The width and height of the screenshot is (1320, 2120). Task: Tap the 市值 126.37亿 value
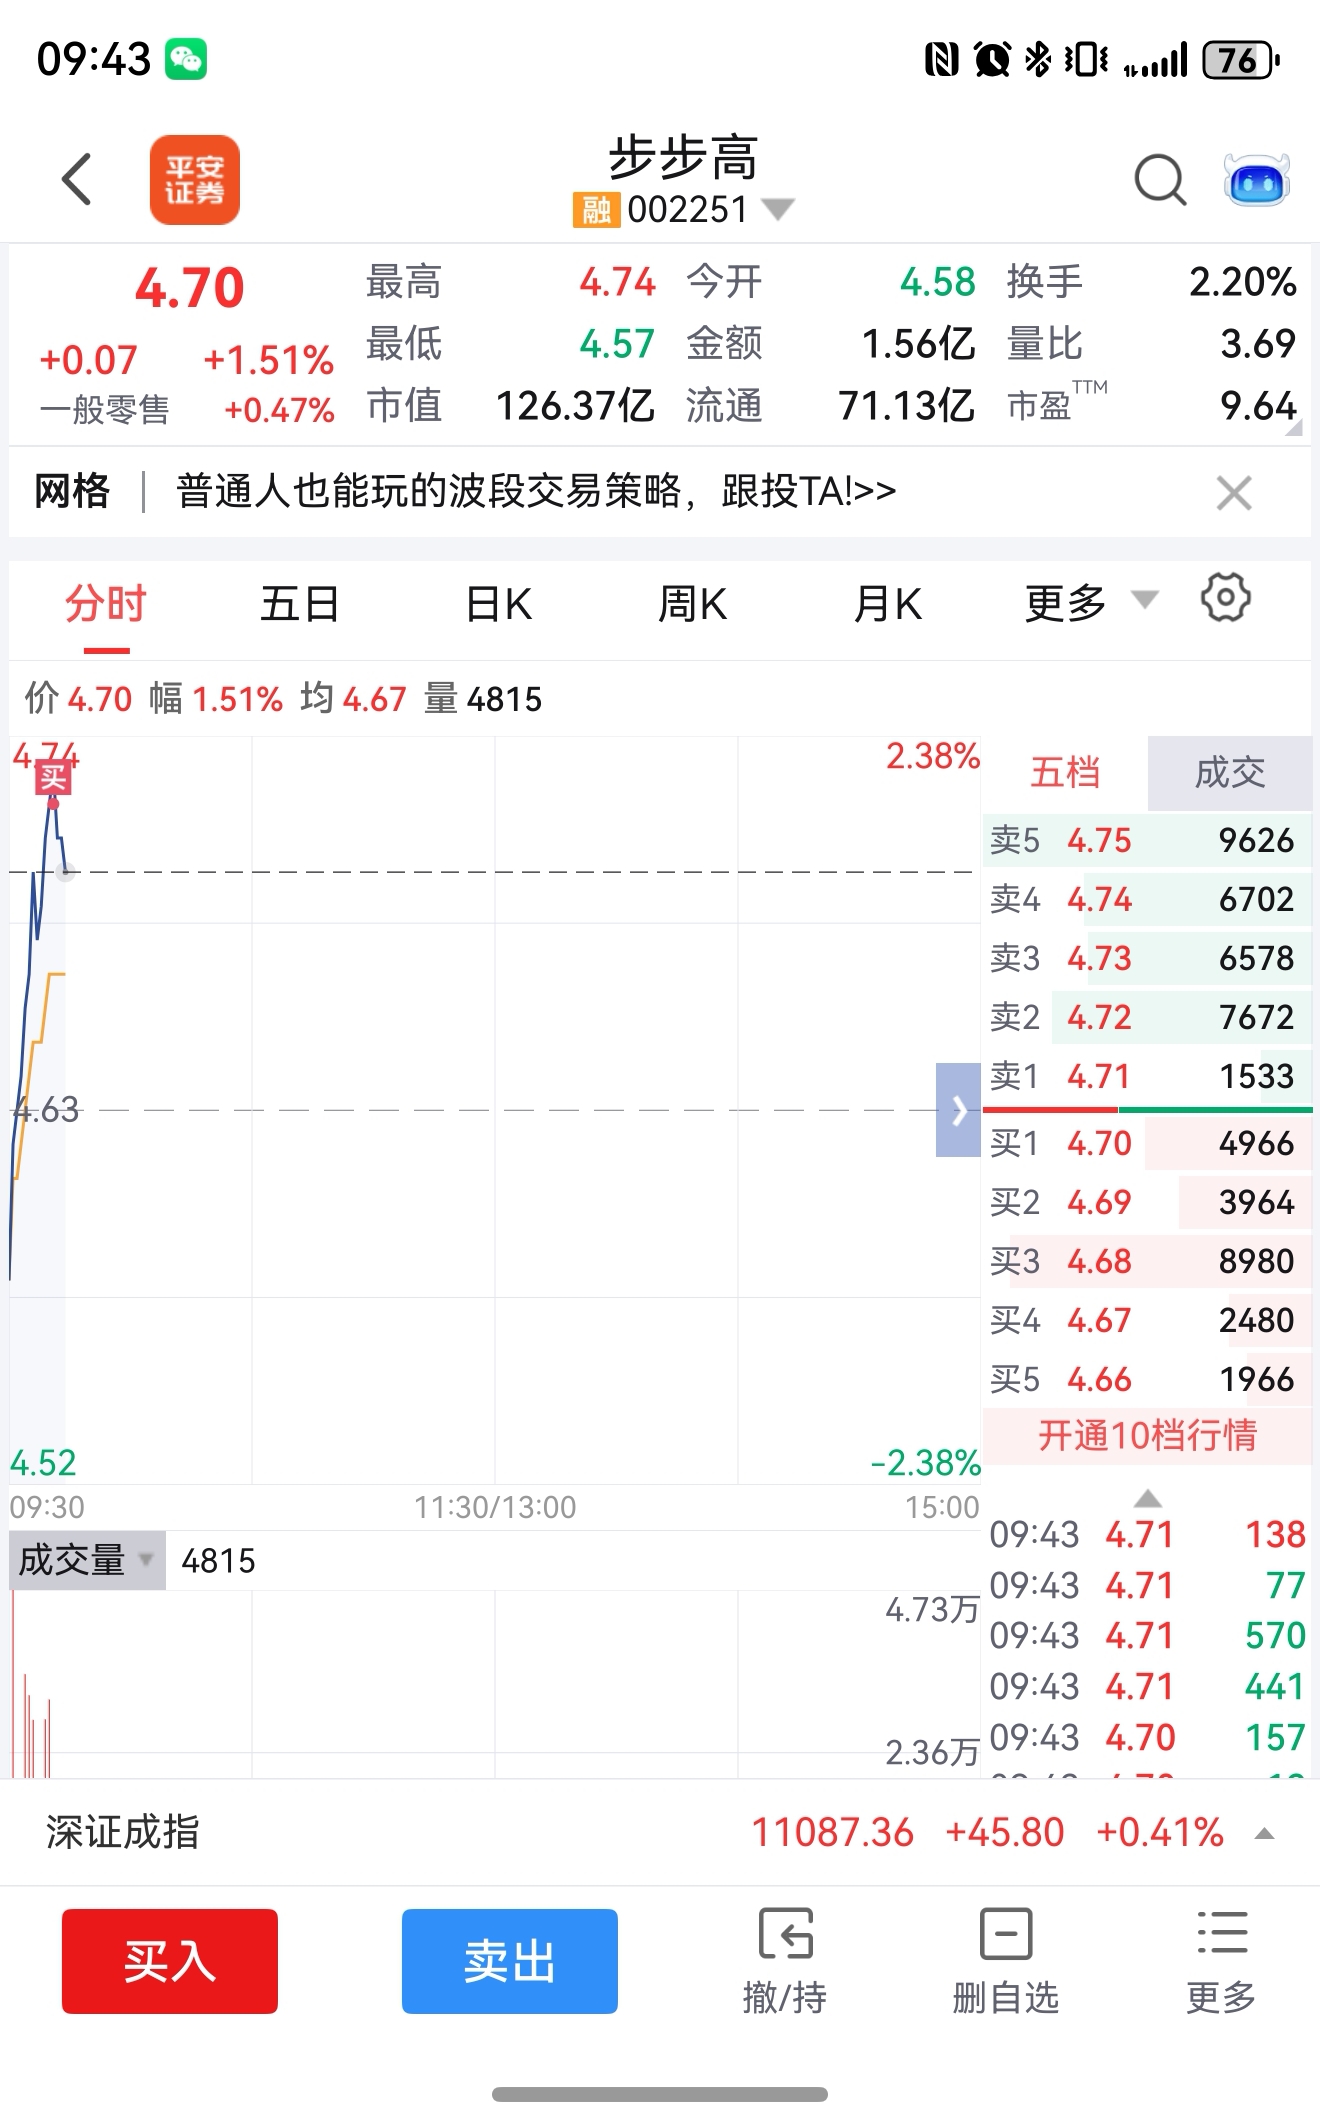coord(575,406)
